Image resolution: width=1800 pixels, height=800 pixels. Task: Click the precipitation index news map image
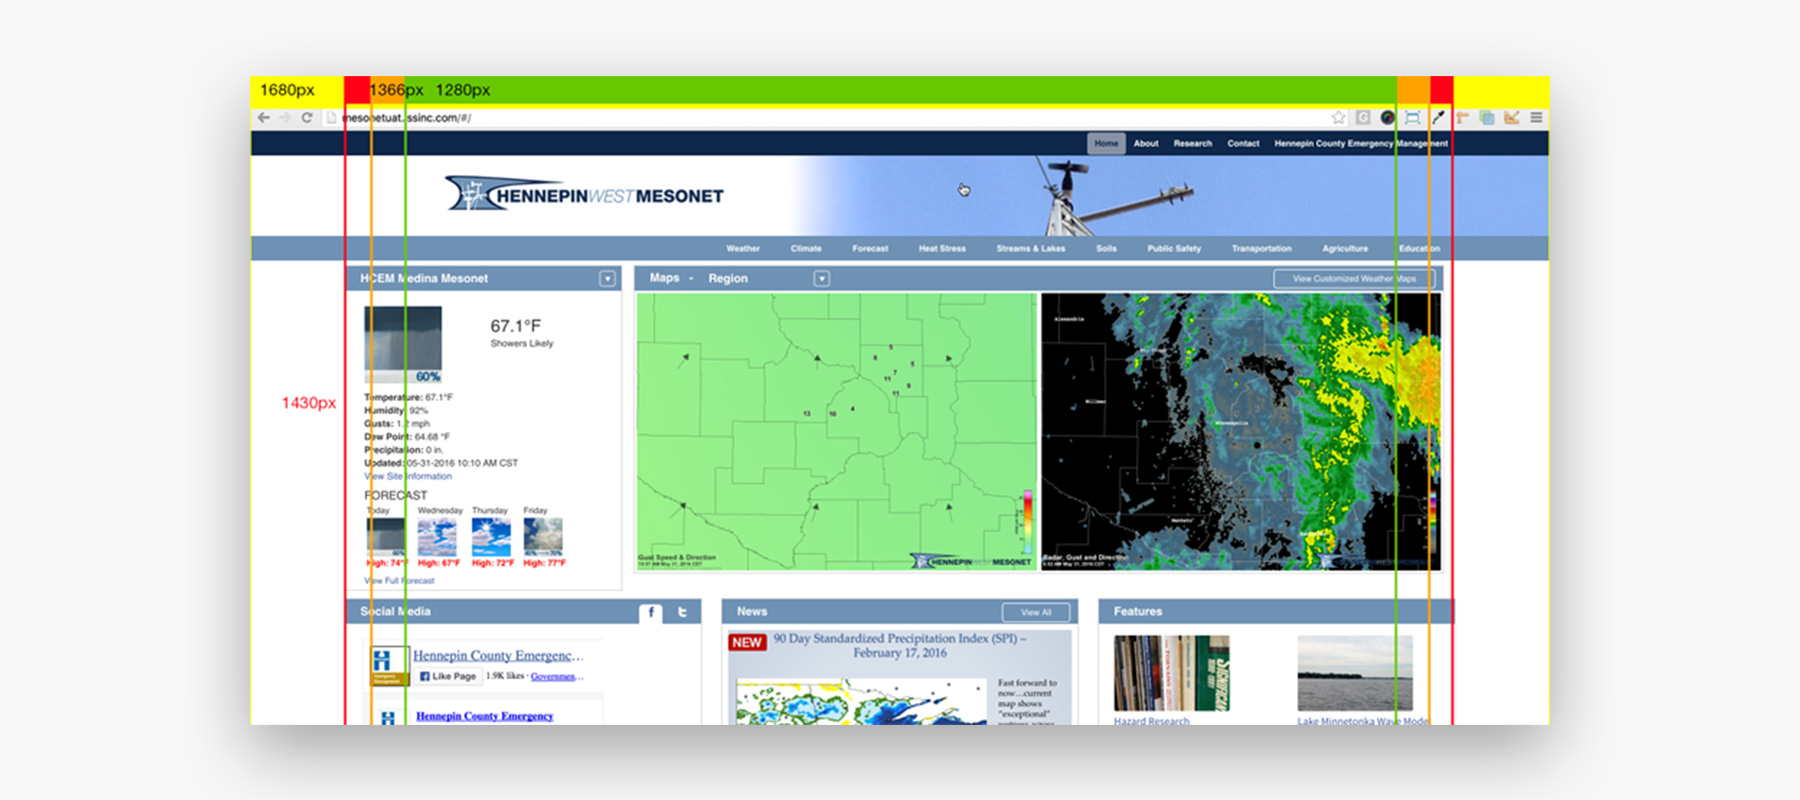click(862, 702)
